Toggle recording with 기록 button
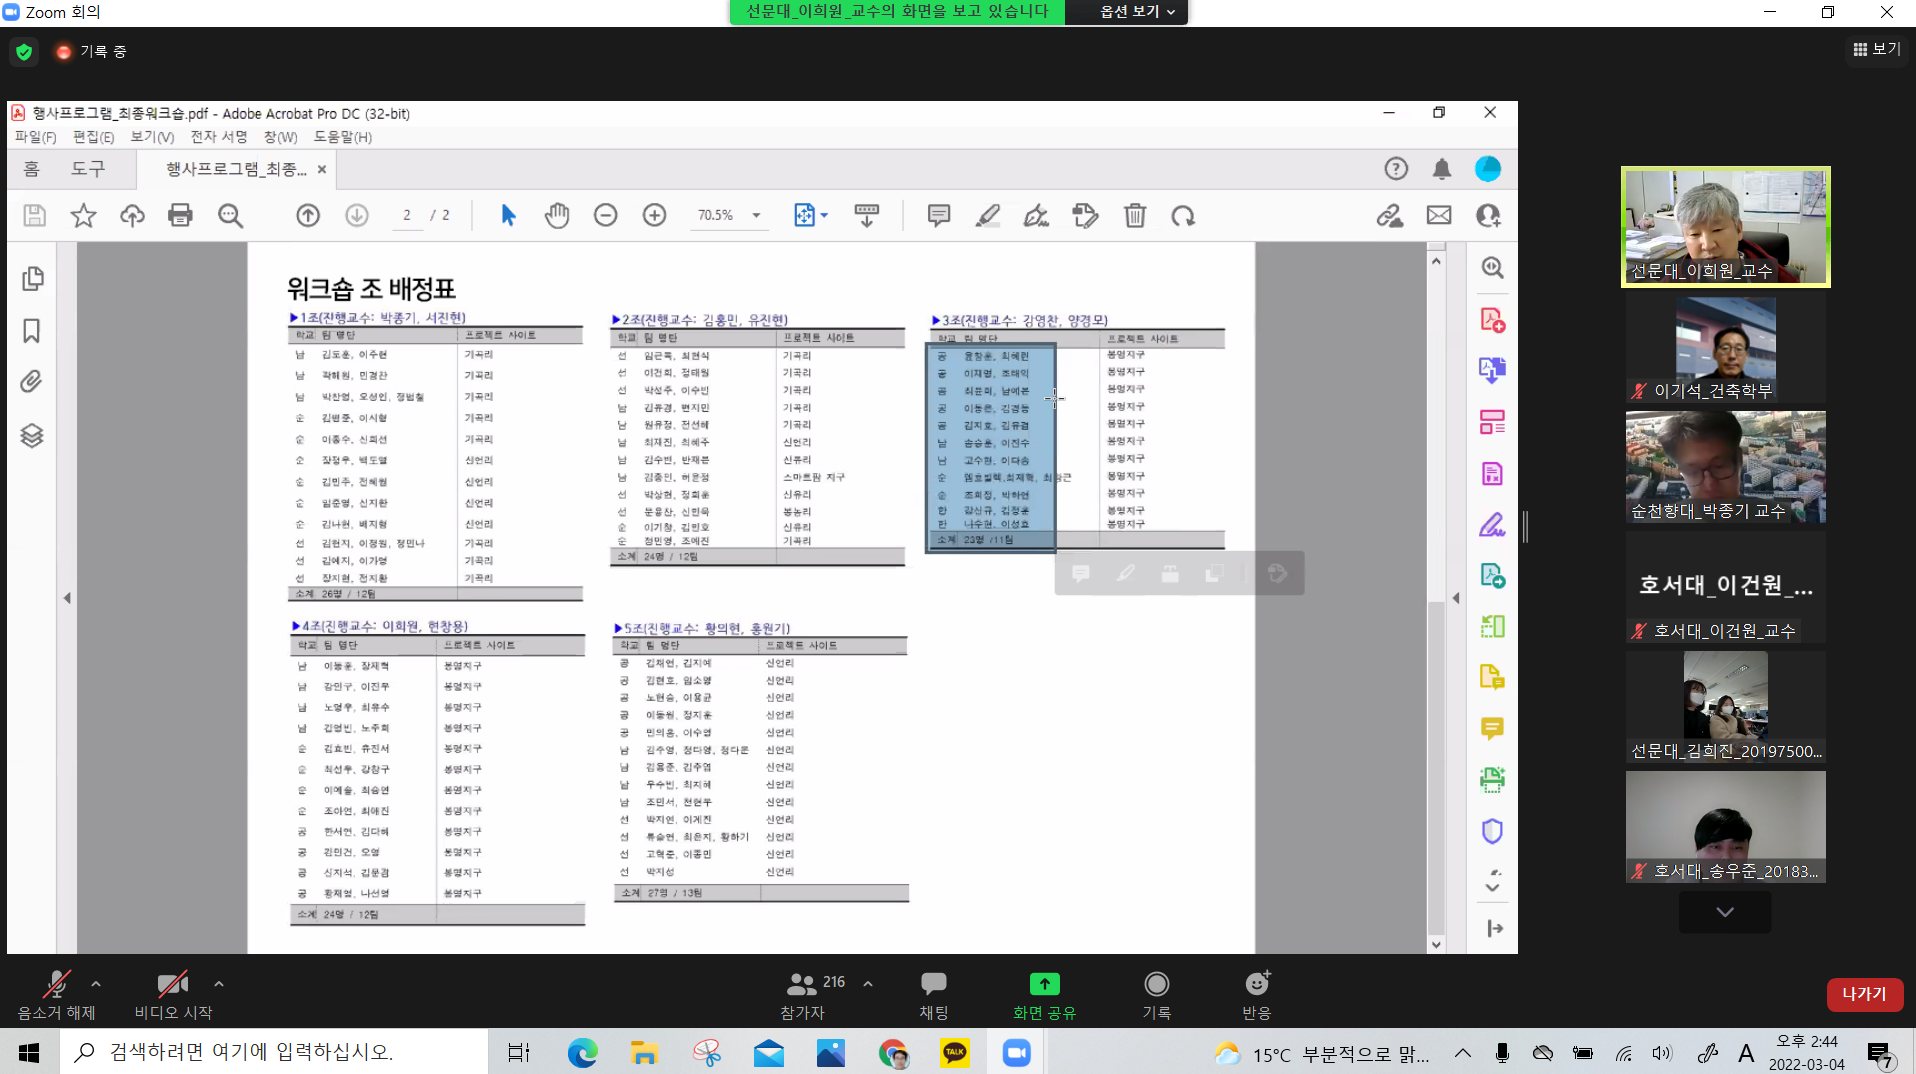This screenshot has width=1916, height=1074. click(x=1156, y=994)
